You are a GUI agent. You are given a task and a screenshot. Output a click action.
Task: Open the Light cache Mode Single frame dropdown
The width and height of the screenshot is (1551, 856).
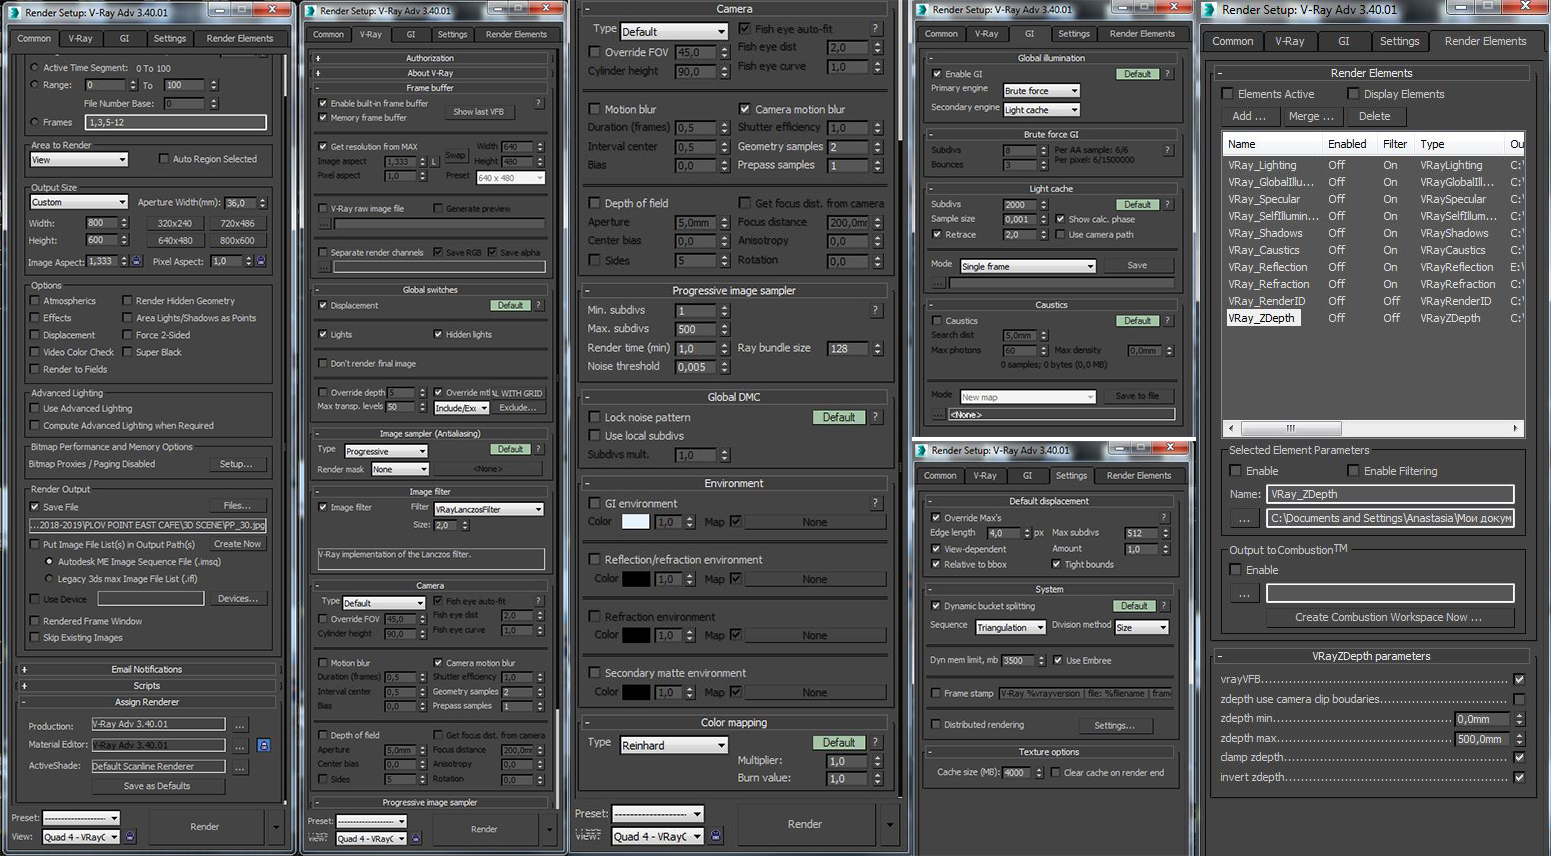coord(1028,266)
